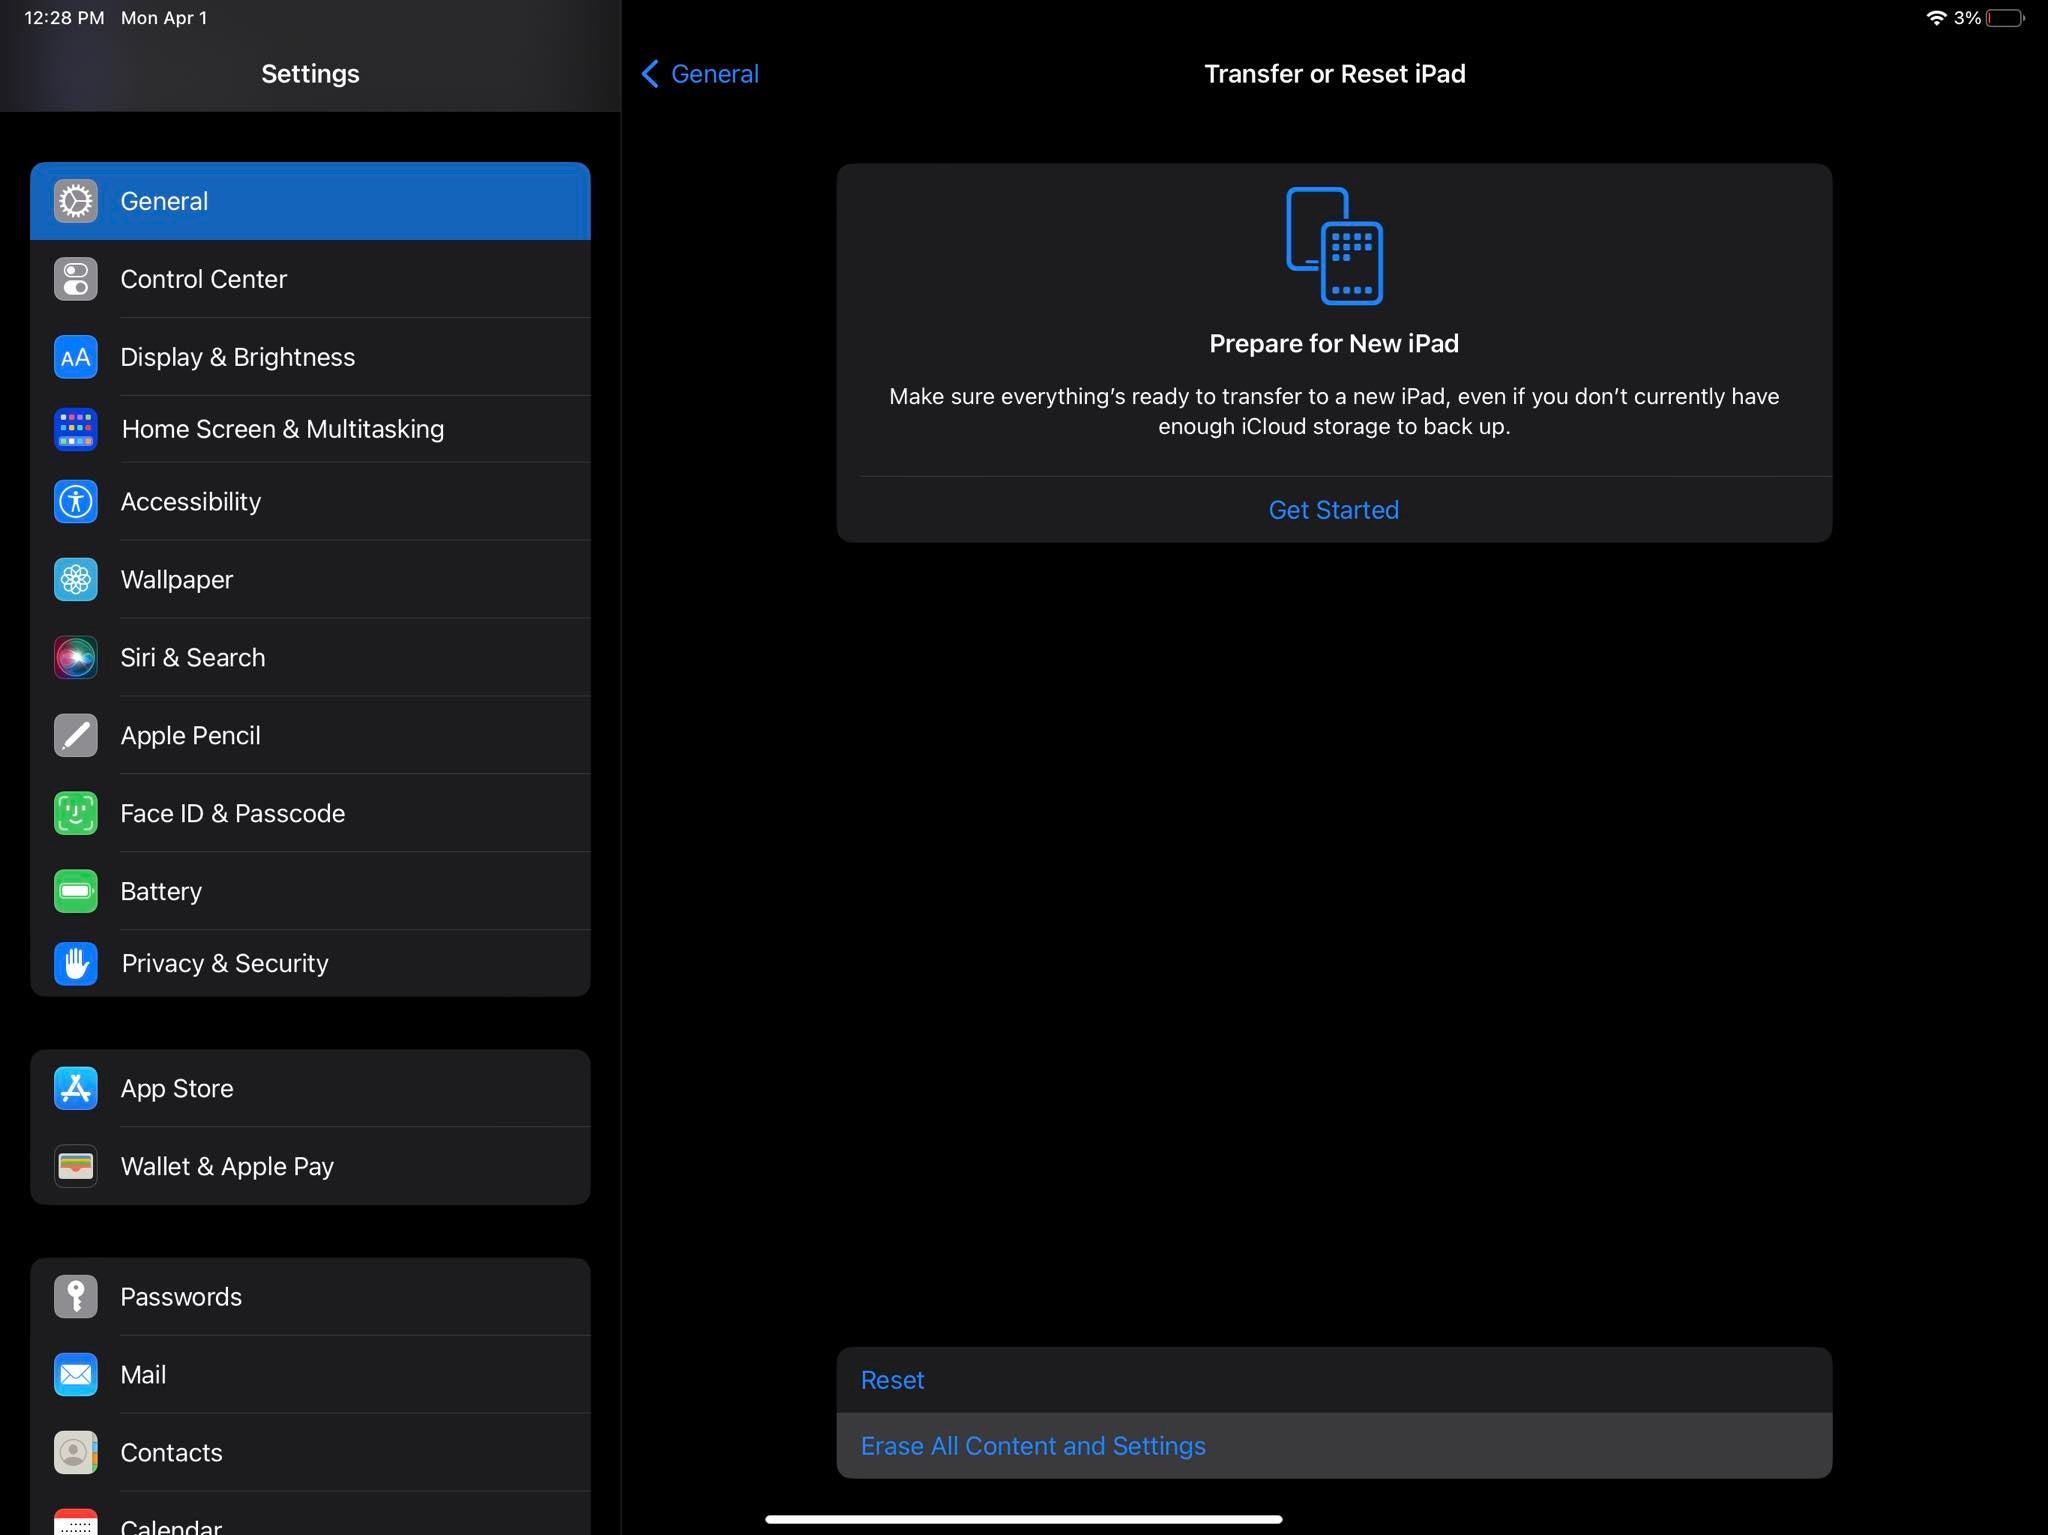The image size is (2048, 1535).
Task: Tap the Passwords key icon
Action: pos(75,1296)
